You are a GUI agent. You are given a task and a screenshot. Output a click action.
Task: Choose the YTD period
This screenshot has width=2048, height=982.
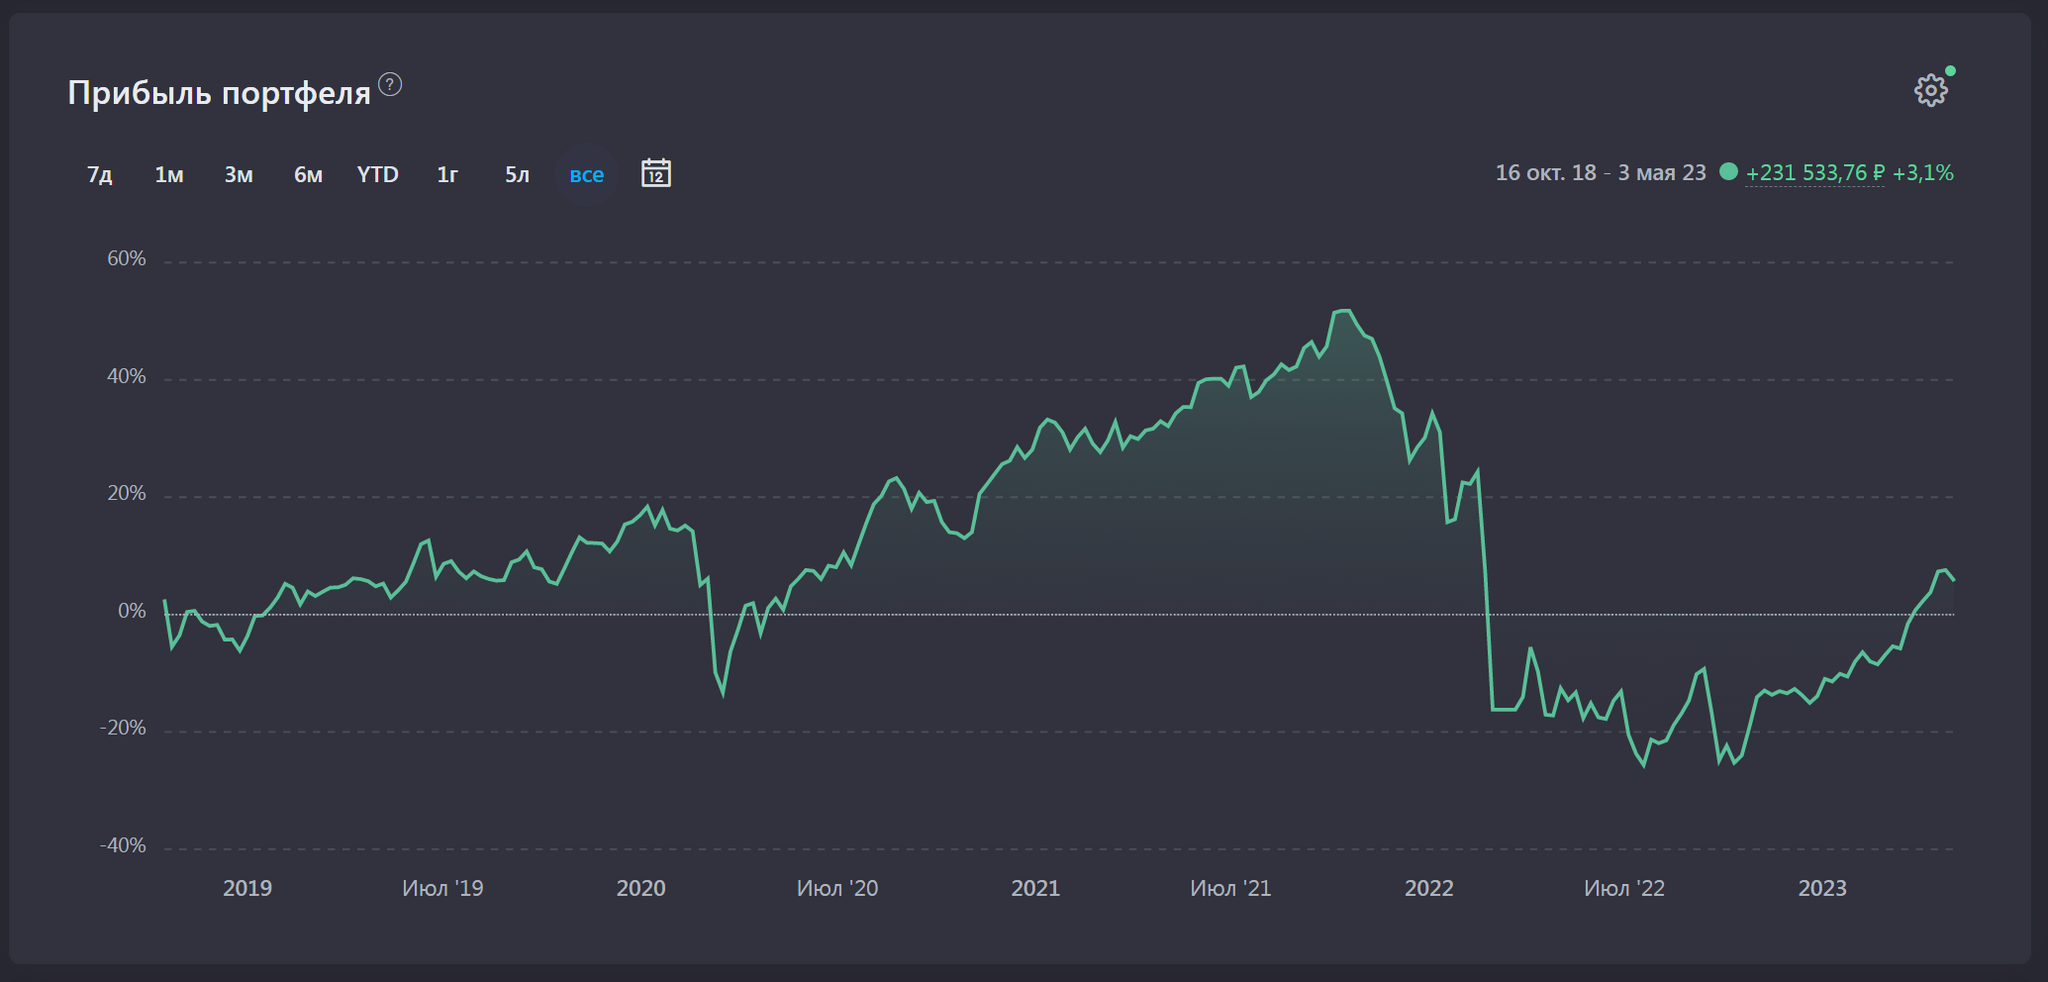click(378, 175)
